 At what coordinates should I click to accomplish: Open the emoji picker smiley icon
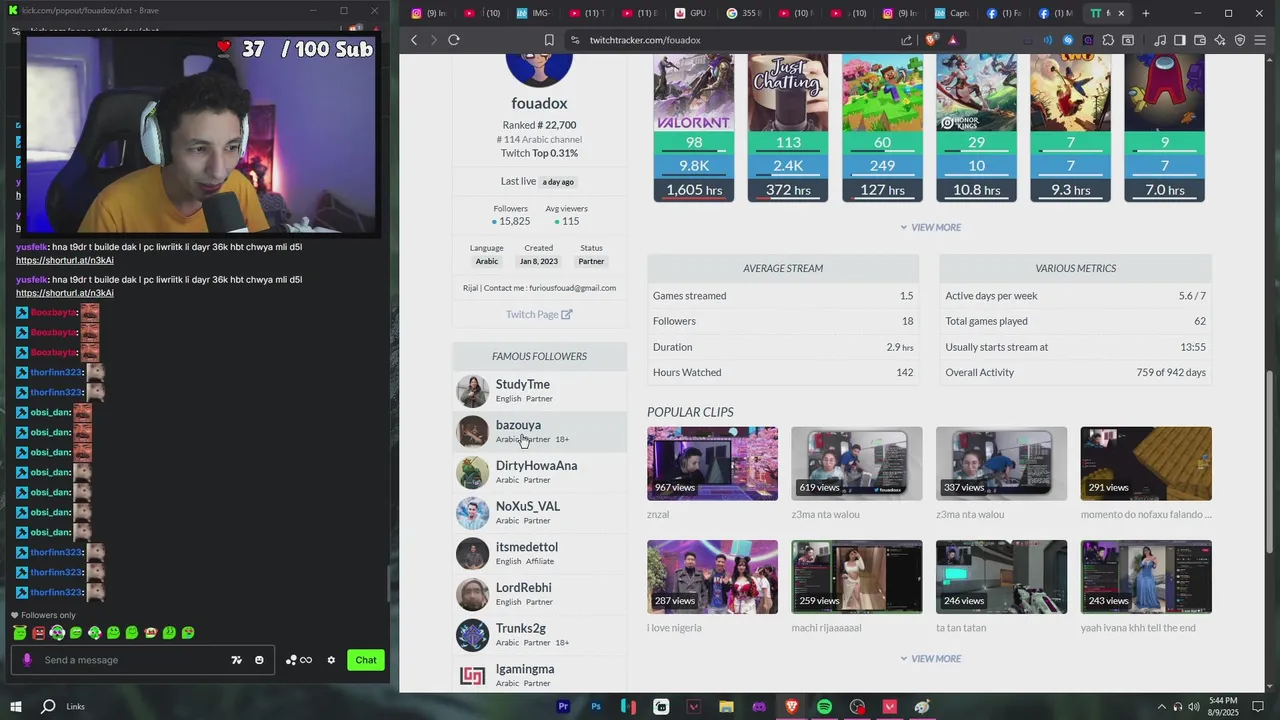coord(259,660)
